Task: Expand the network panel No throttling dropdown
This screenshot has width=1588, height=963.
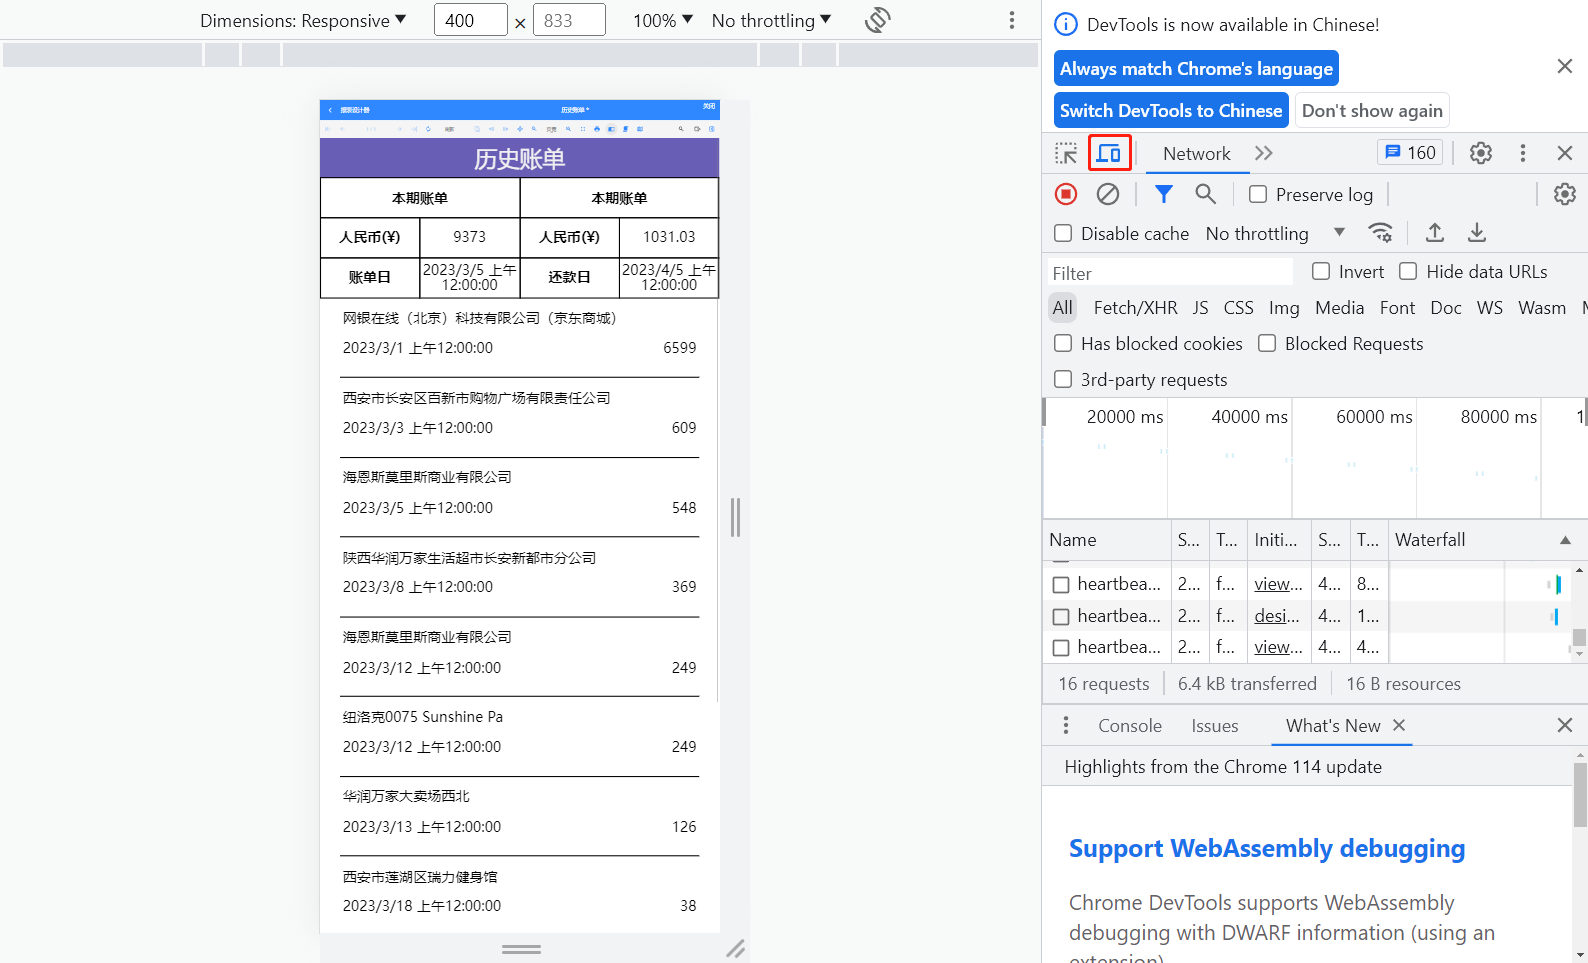Action: tap(1275, 233)
